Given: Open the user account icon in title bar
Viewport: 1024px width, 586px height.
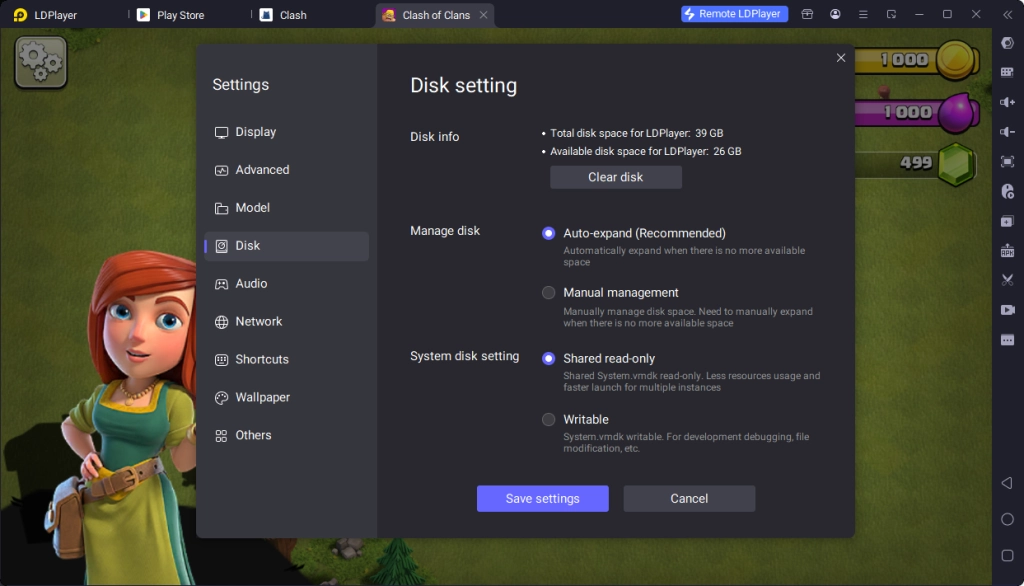Looking at the screenshot, I should (x=835, y=15).
